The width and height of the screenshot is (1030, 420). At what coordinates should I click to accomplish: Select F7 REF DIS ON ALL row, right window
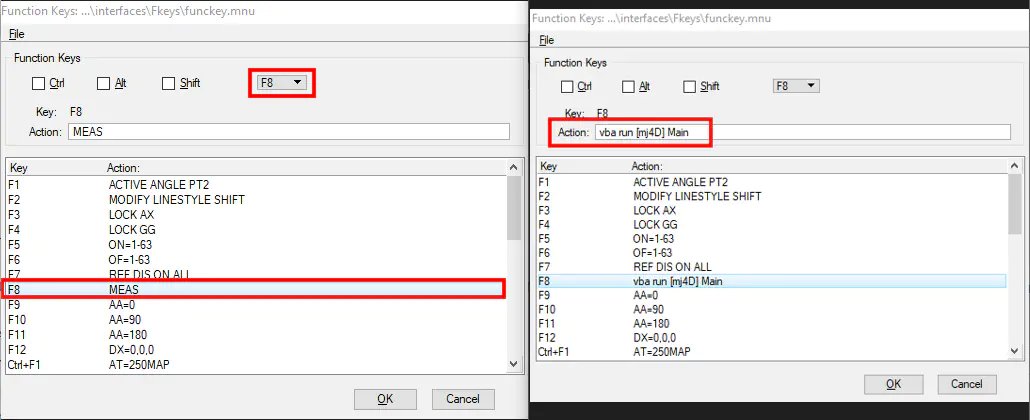[772, 267]
